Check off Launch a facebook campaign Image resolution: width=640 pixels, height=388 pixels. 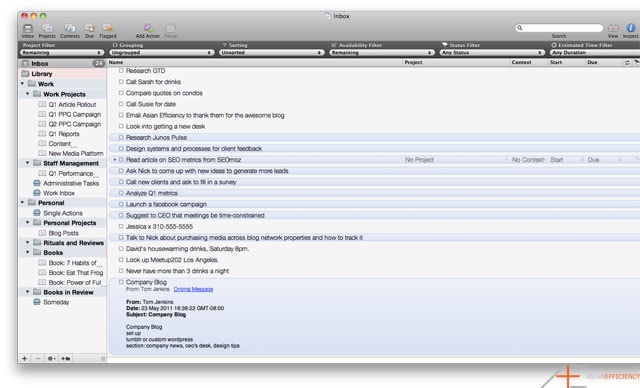121,204
